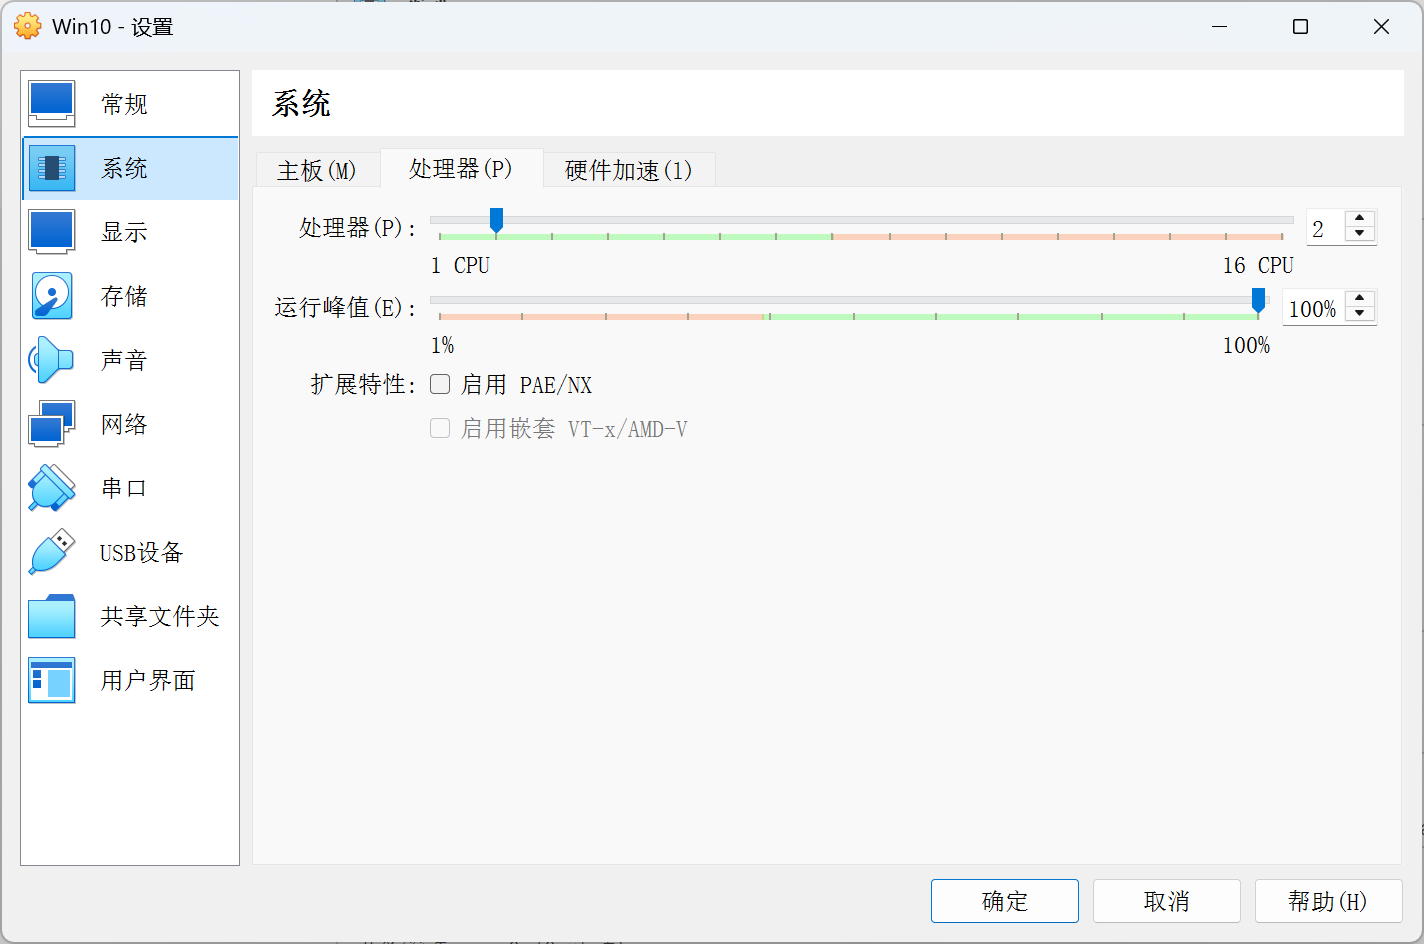This screenshot has width=1424, height=944.
Task: Open the 硬件加速(1) tab
Action: point(628,170)
